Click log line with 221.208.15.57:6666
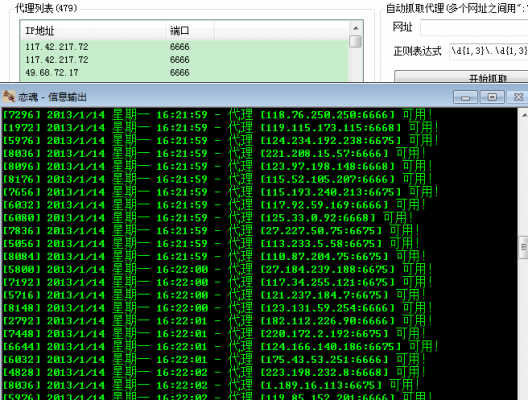This screenshot has width=528, height=400. point(214,154)
